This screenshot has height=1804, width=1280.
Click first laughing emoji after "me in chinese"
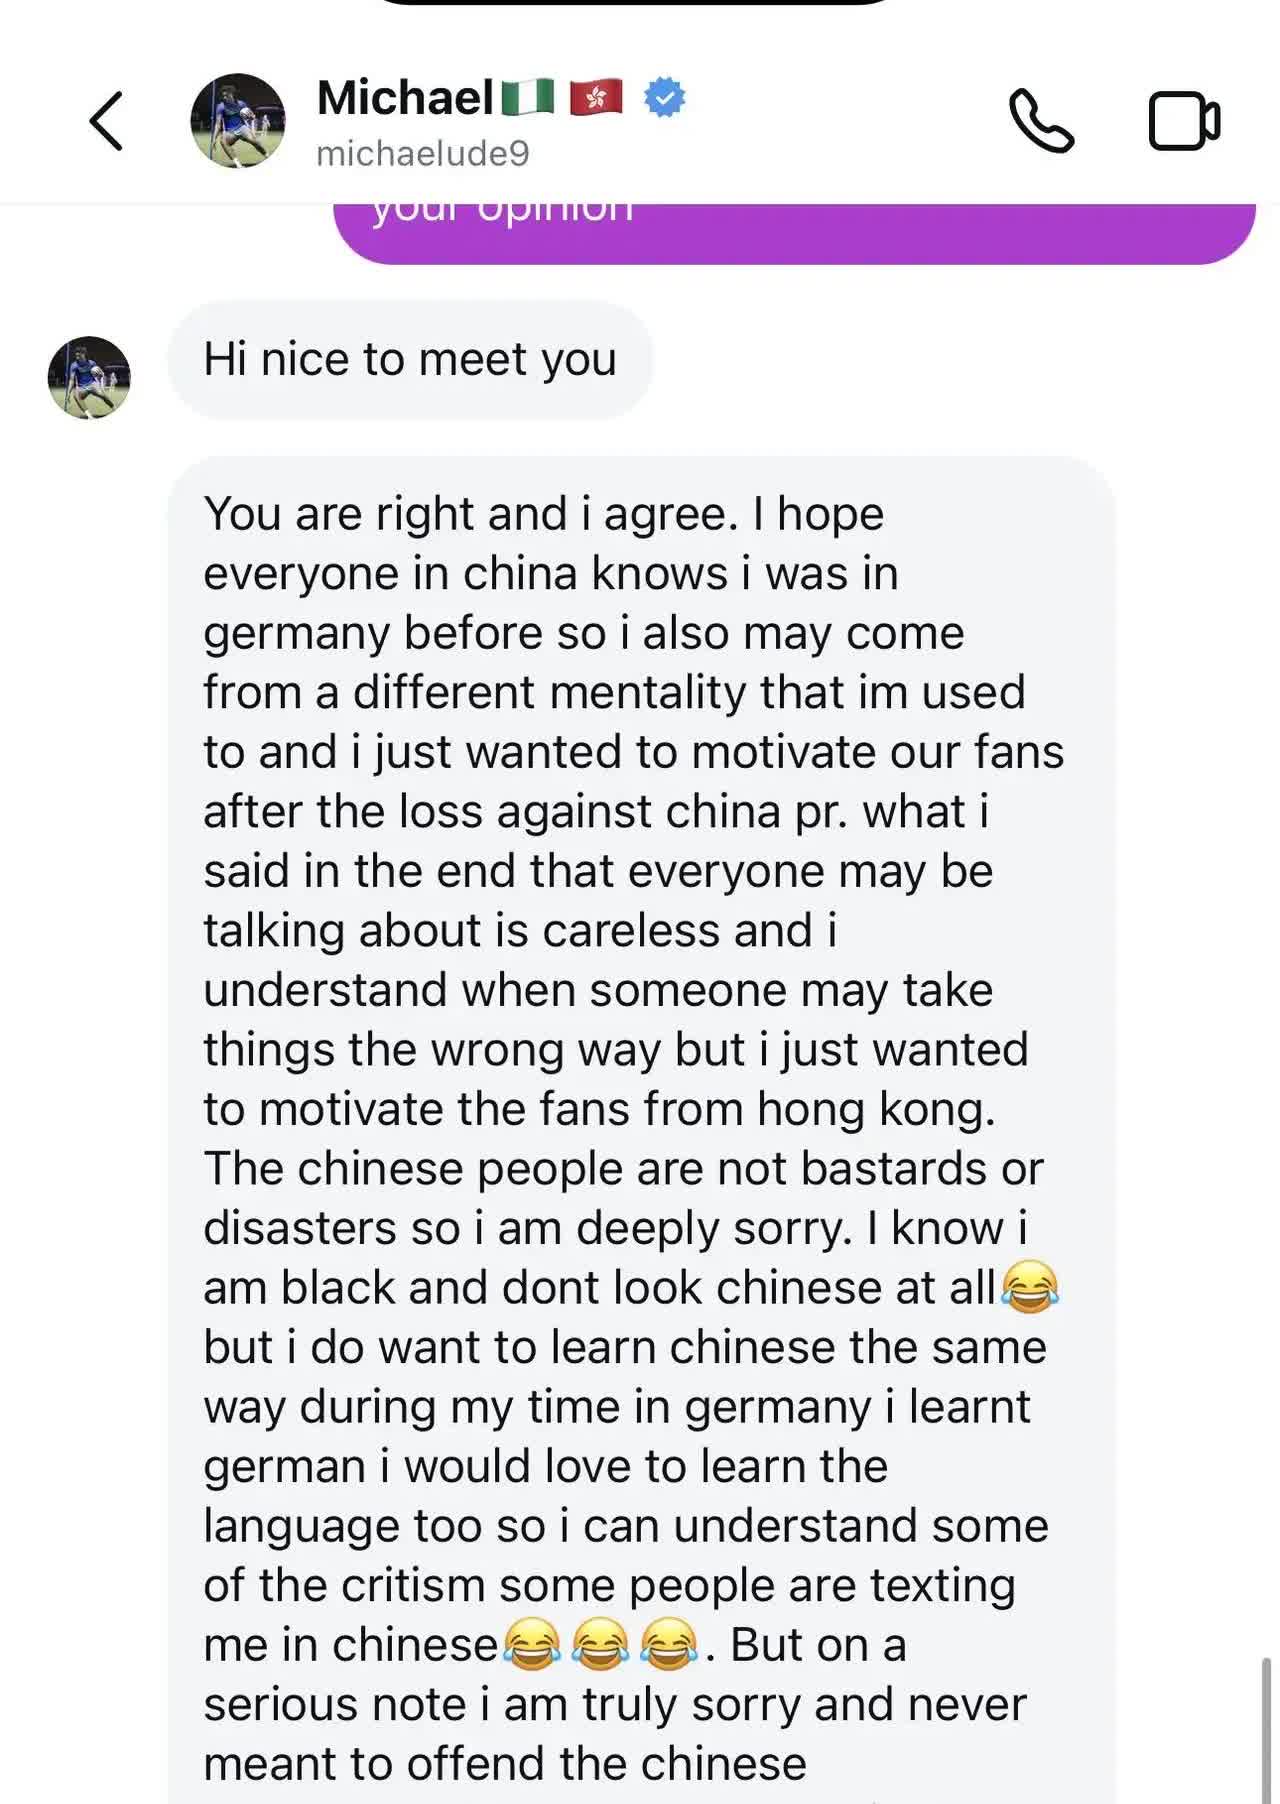pos(531,1644)
